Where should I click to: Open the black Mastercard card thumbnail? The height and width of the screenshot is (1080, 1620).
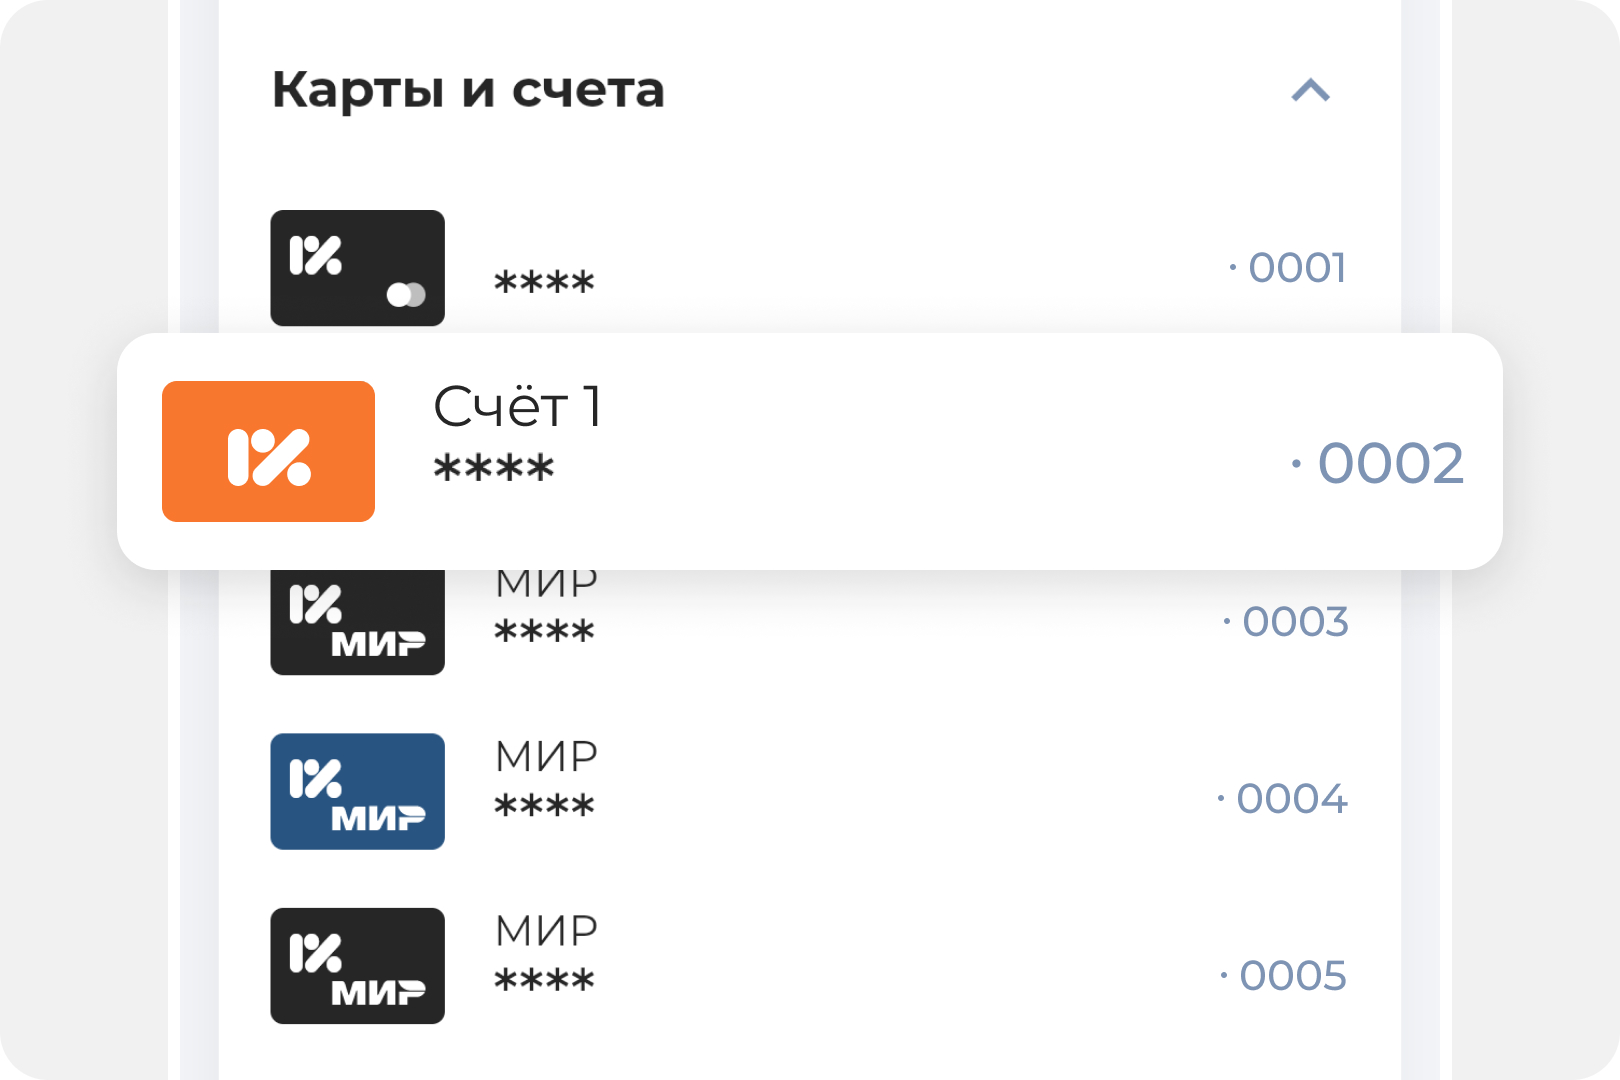click(357, 268)
